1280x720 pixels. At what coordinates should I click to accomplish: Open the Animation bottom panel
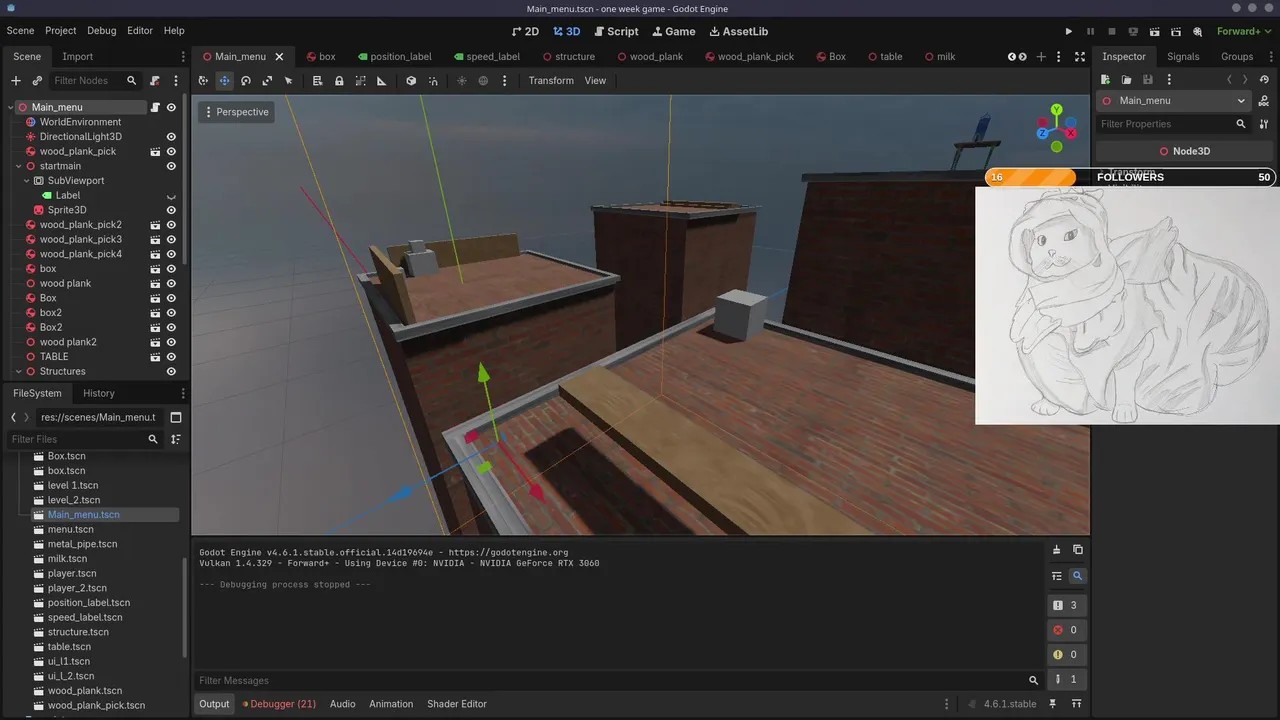pos(391,704)
